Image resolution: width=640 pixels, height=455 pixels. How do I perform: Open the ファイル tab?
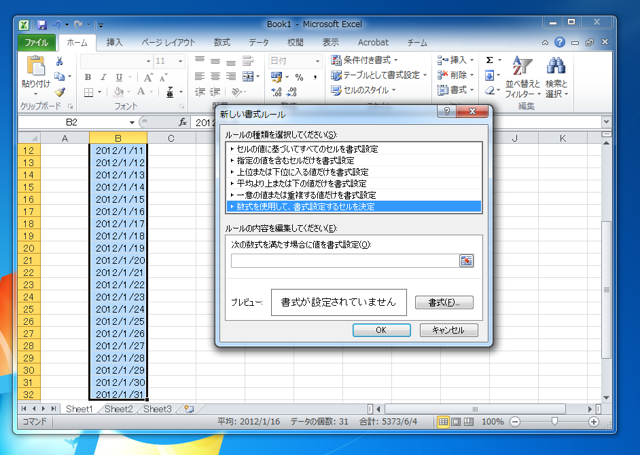[x=37, y=42]
